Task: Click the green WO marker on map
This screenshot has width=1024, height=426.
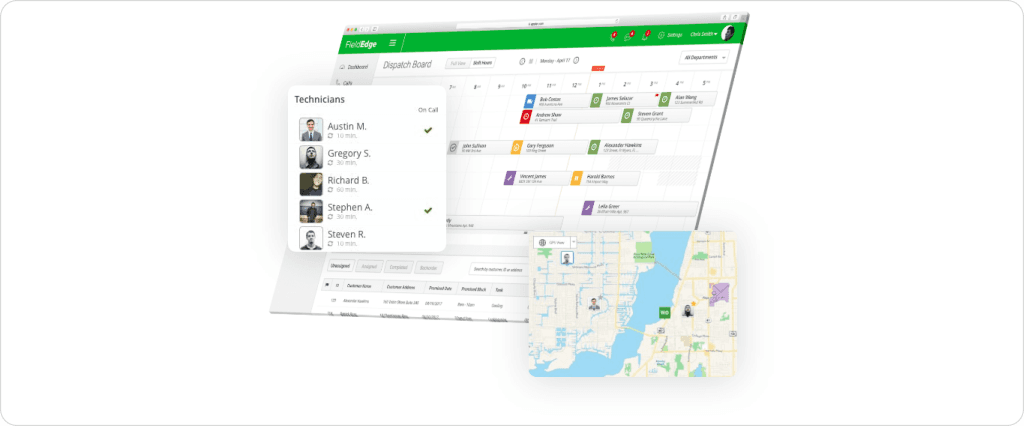Action: (665, 314)
